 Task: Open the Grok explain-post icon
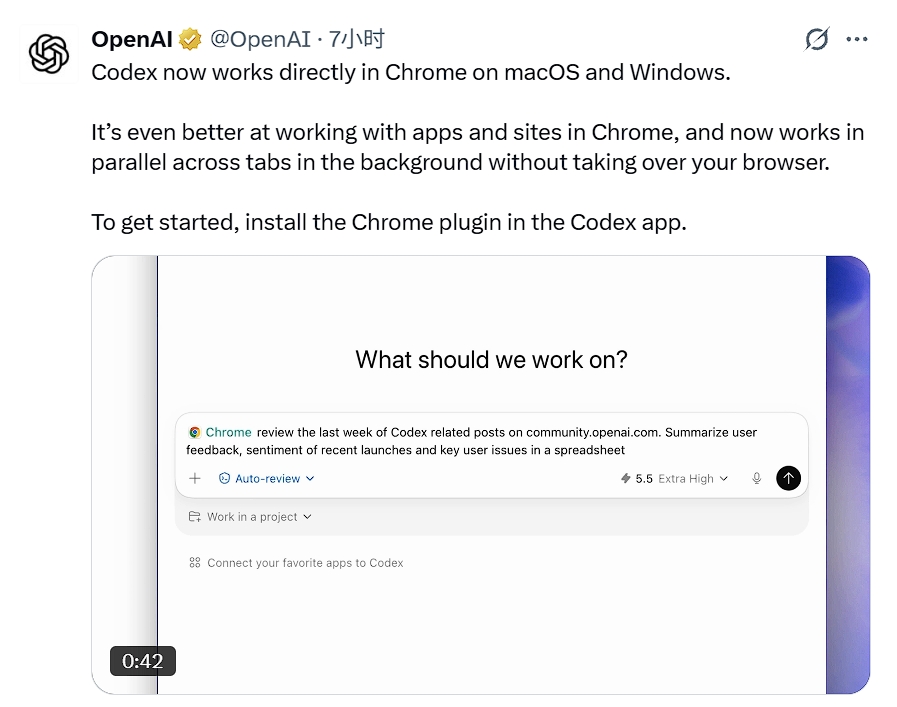click(x=816, y=39)
